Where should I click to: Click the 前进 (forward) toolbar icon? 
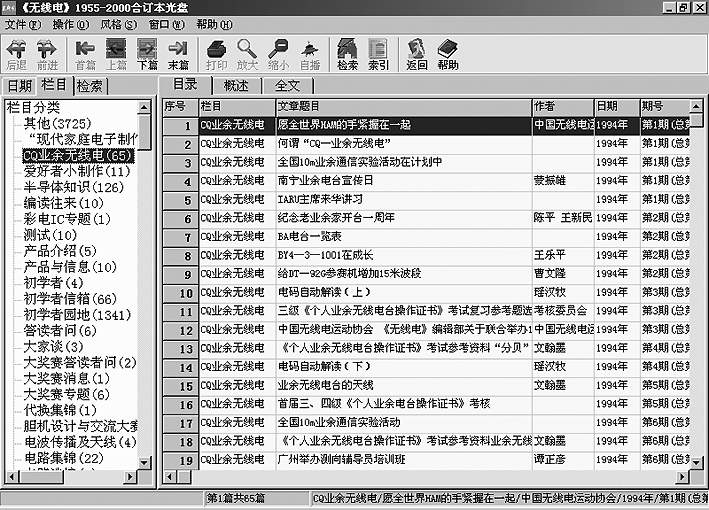tap(47, 54)
